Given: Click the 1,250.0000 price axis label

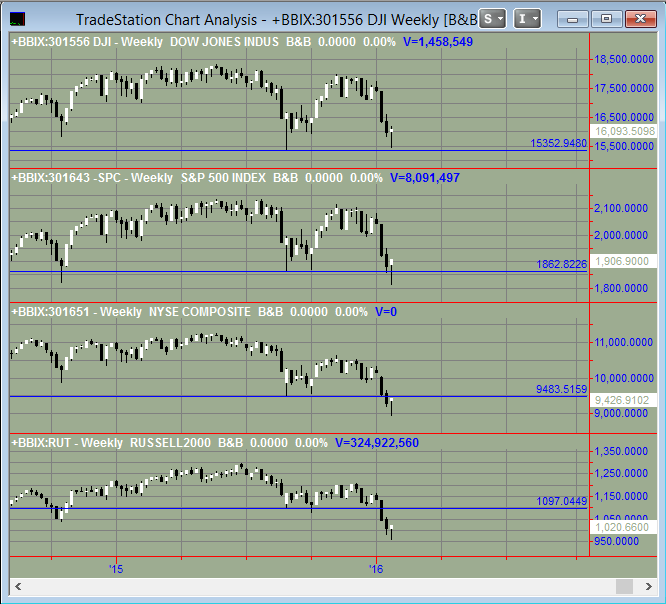Looking at the screenshot, I should (x=621, y=473).
